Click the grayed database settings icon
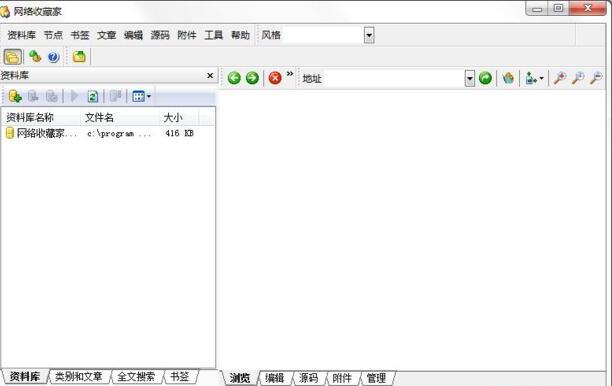 52,96
